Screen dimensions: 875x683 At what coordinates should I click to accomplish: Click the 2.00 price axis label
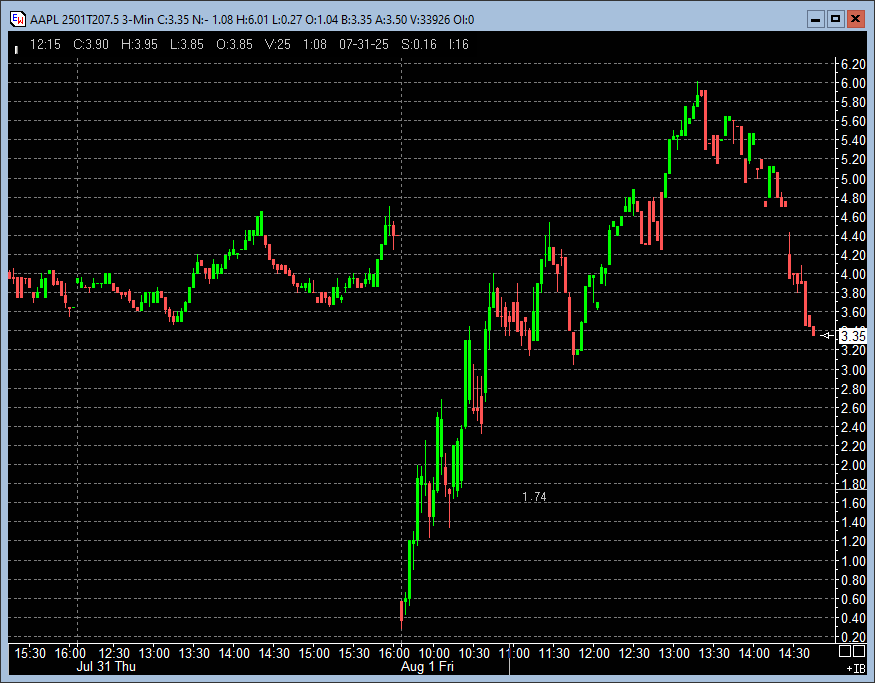click(x=853, y=465)
